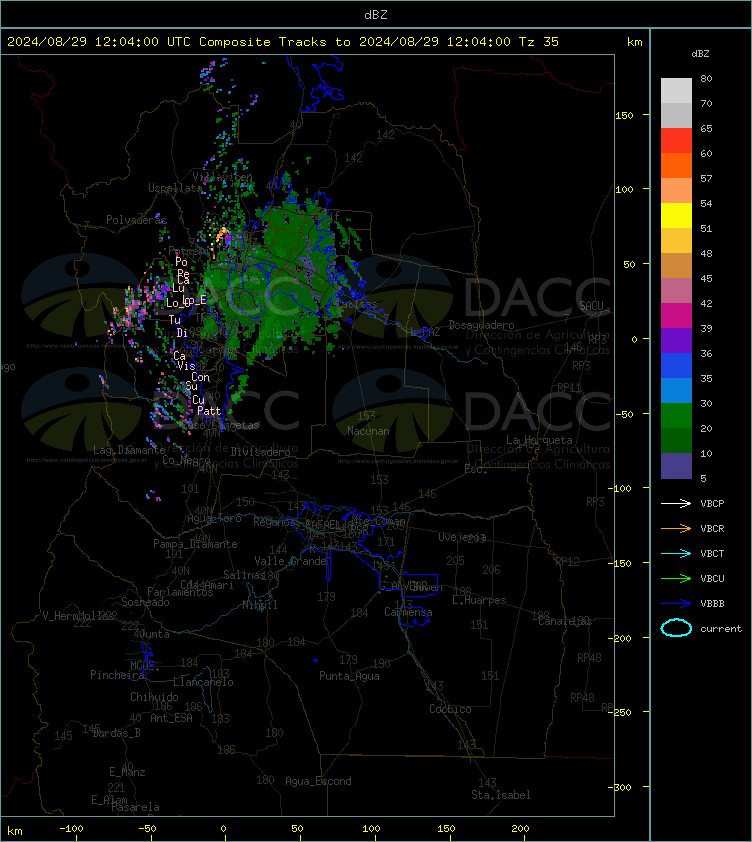Click the 'km' unit label at bottom left

click(15, 831)
